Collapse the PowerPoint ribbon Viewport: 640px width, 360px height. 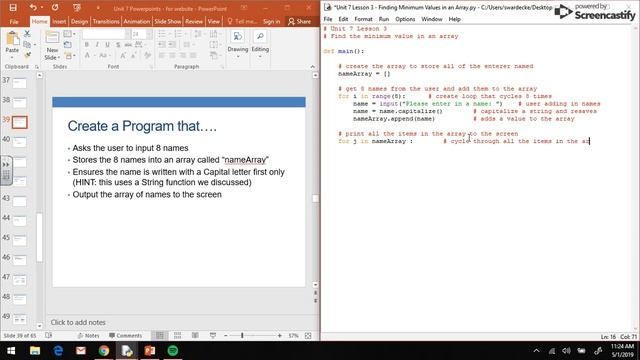[x=312, y=67]
